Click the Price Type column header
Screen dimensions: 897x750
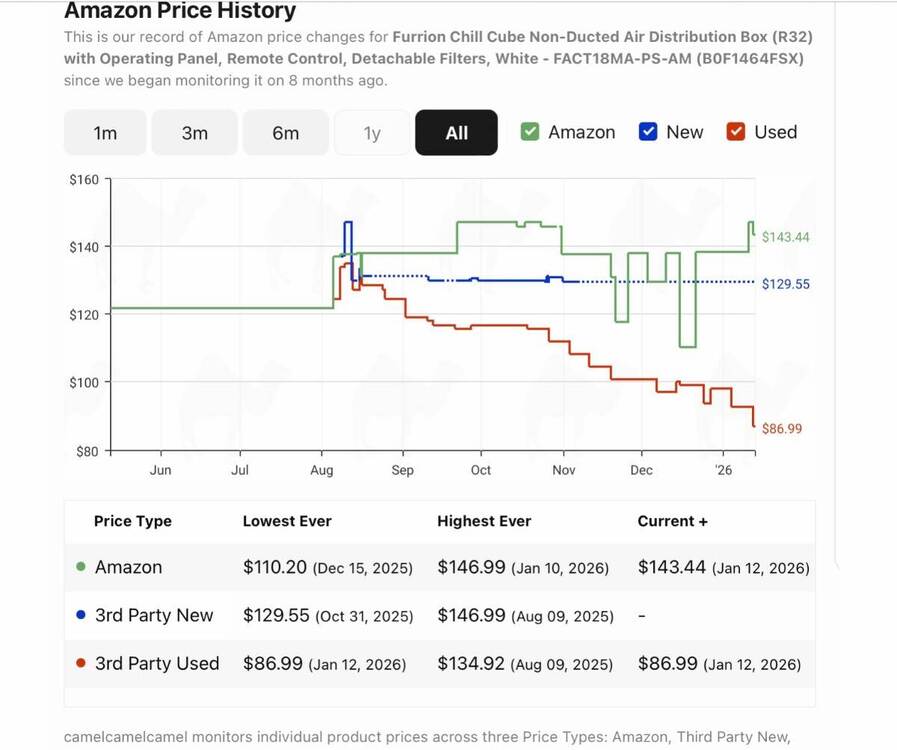(133, 521)
